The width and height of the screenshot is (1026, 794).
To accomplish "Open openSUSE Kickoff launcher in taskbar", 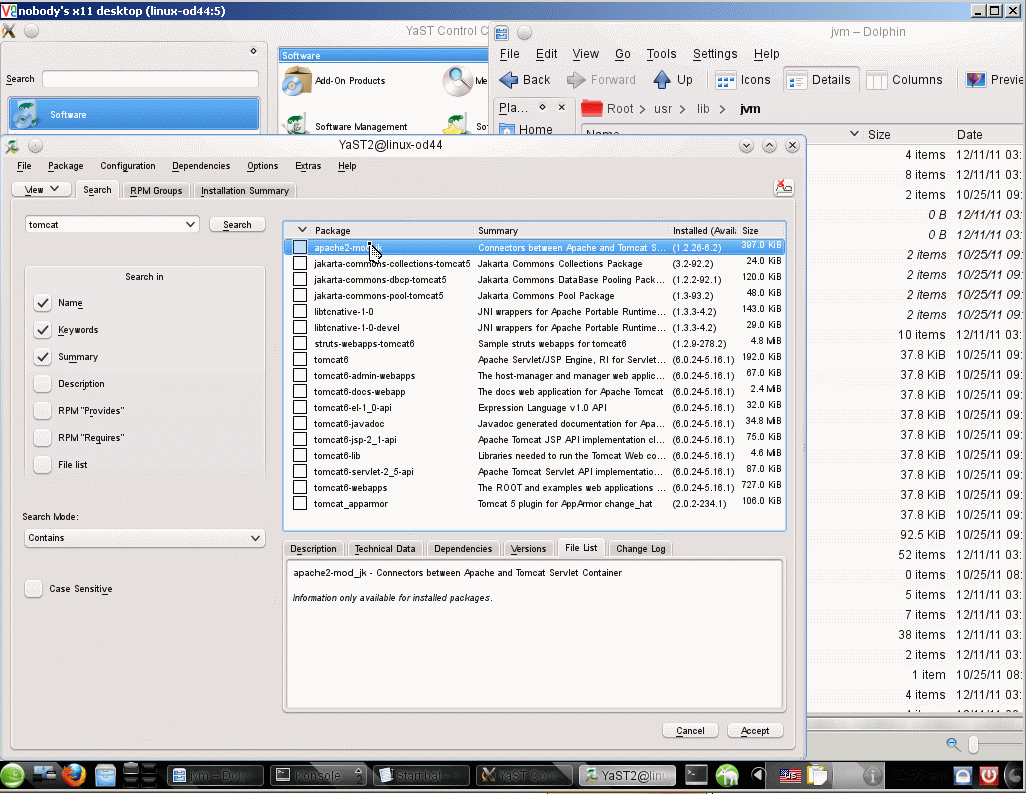I will (13, 776).
